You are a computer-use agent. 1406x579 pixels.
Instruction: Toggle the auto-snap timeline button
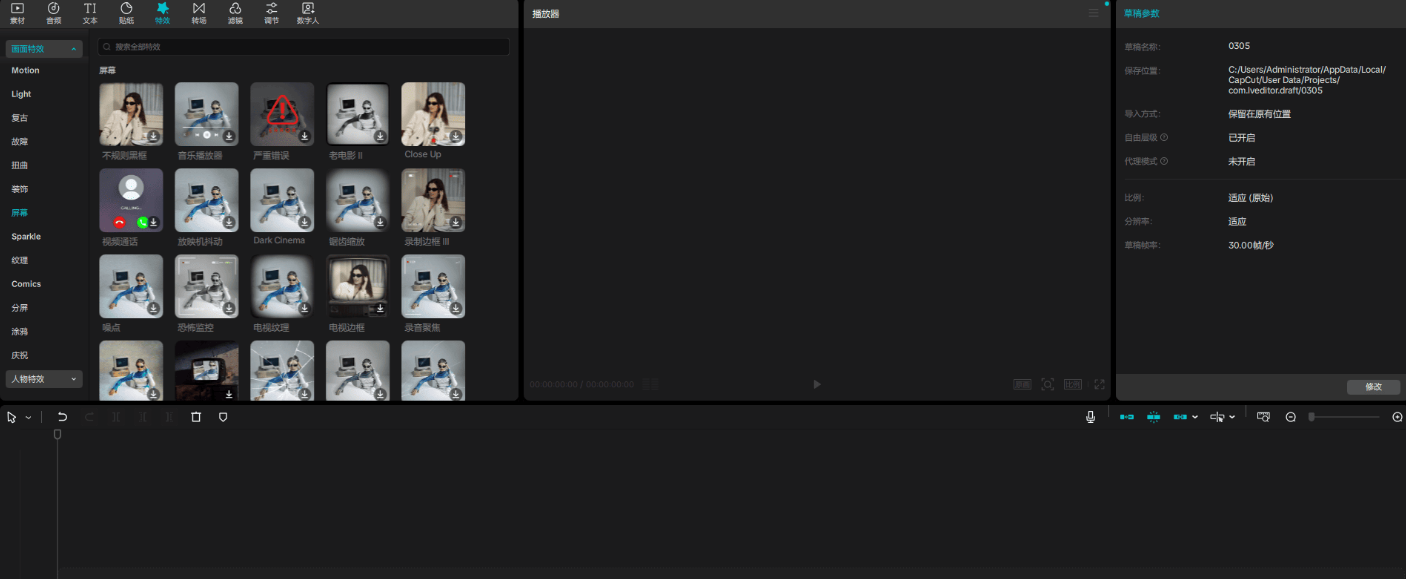tap(1153, 417)
